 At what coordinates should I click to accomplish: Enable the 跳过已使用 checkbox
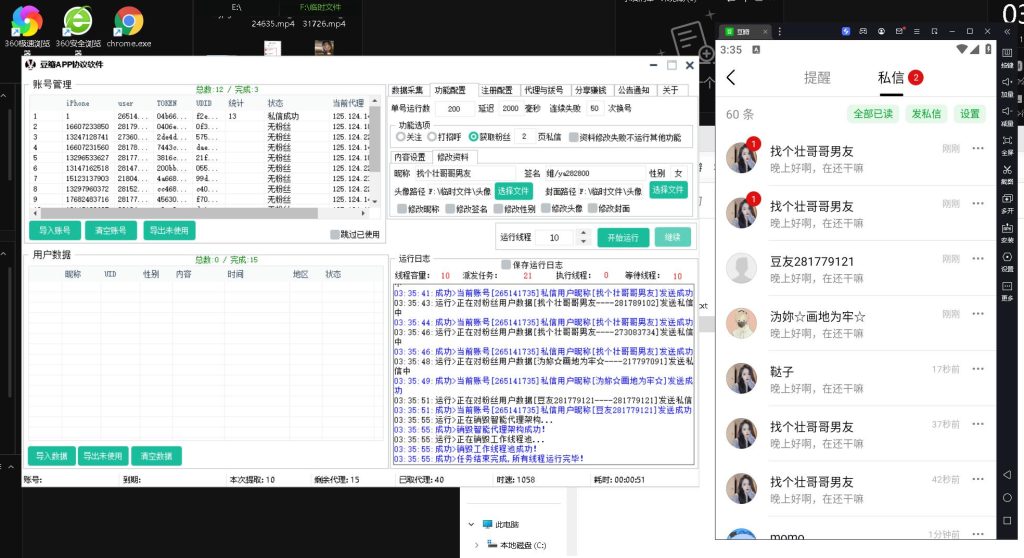(336, 235)
